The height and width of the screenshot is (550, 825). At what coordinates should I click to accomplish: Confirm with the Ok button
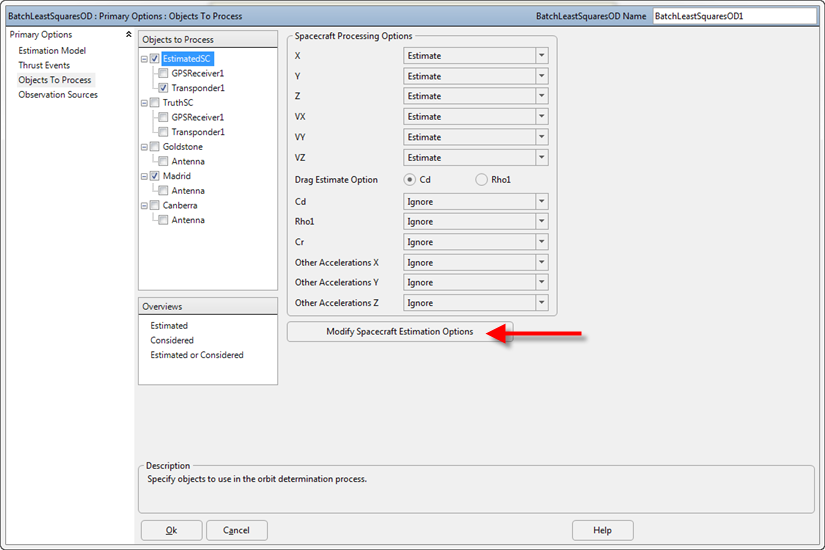click(172, 531)
